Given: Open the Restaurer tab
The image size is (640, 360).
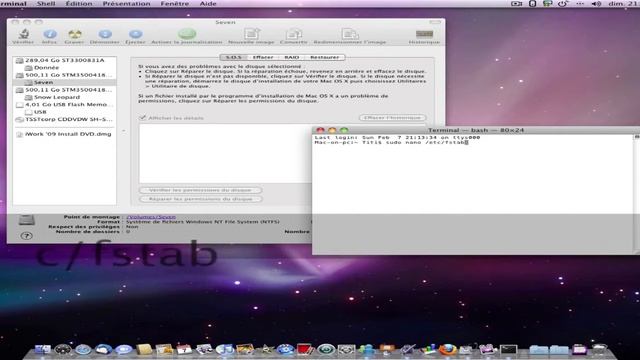Looking at the screenshot, I should tap(324, 57).
